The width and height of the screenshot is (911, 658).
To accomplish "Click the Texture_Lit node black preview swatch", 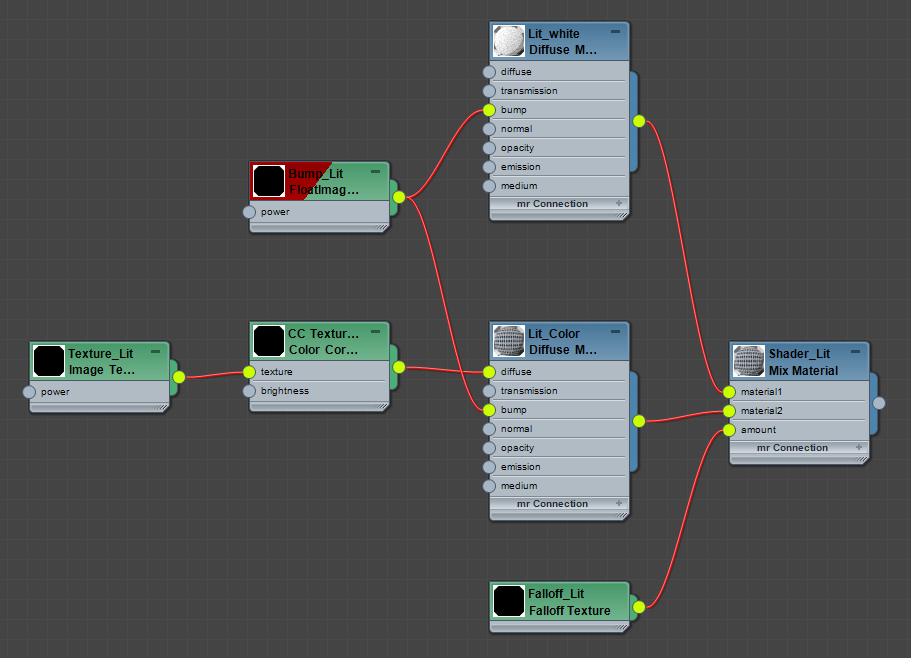I will pos(49,361).
